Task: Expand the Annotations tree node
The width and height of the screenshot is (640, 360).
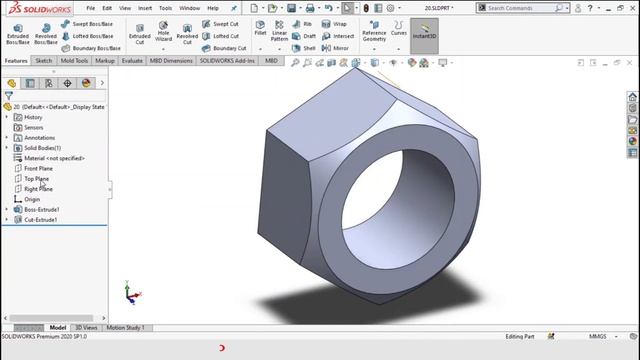Action: pyautogui.click(x=7, y=138)
